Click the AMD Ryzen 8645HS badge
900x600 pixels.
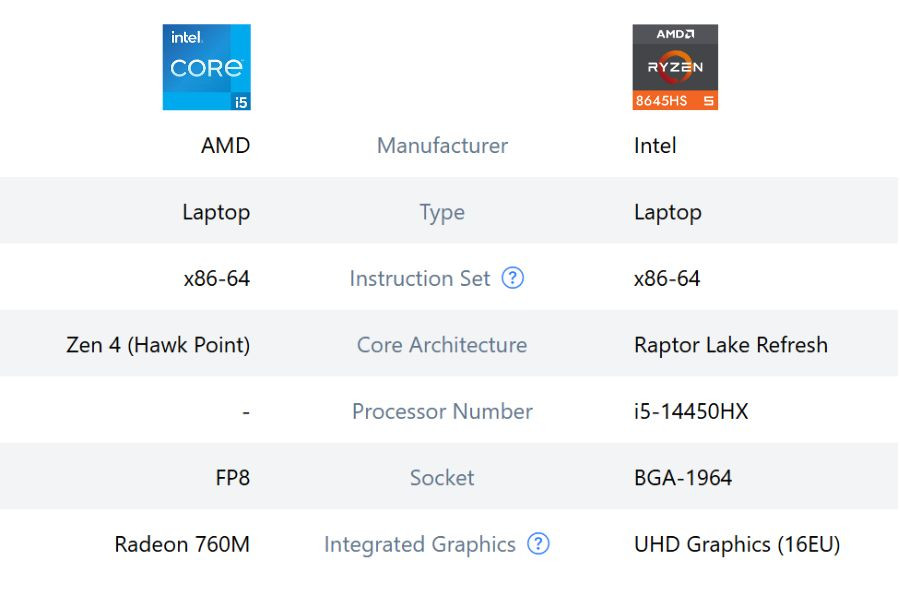[675, 67]
